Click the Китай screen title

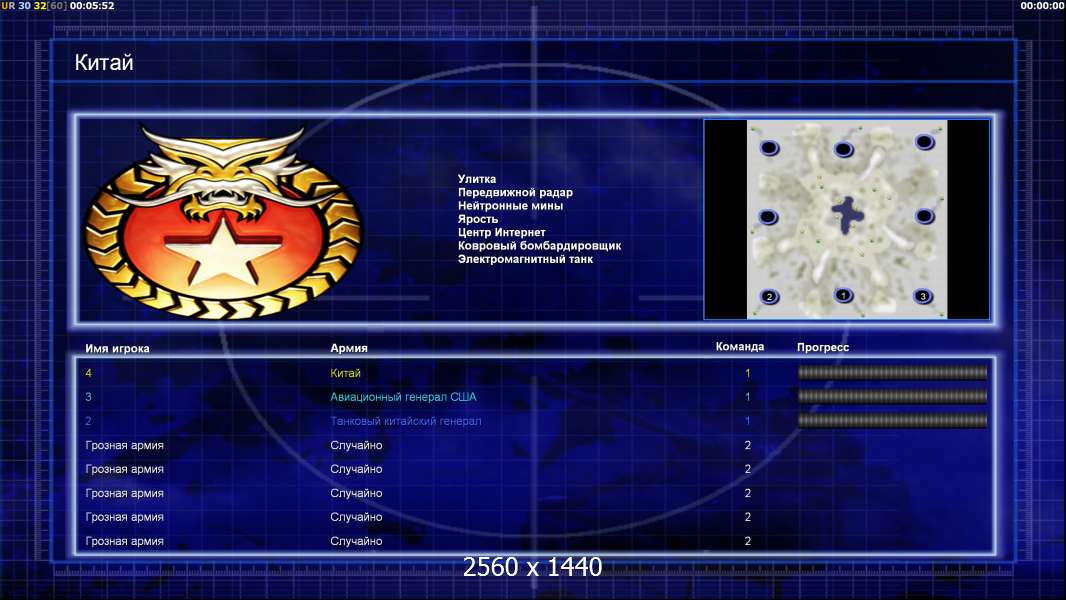coord(104,63)
